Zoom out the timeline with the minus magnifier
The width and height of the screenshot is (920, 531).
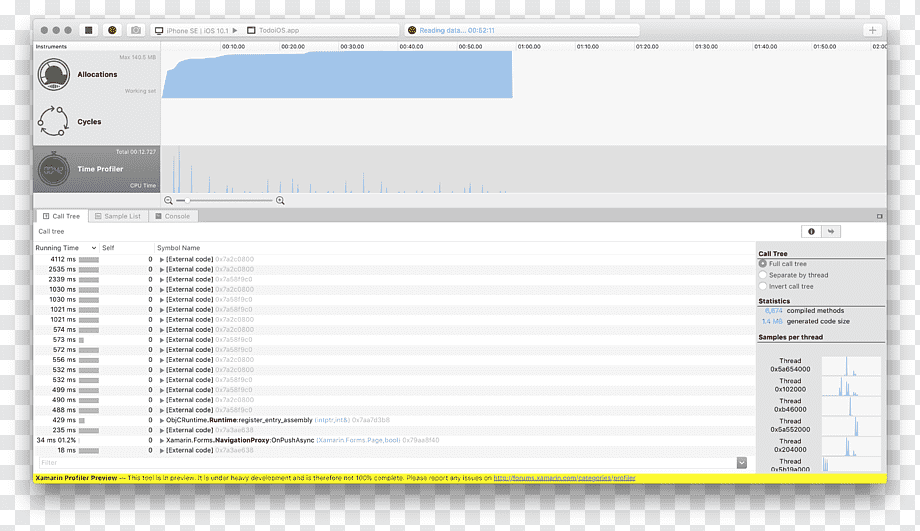click(168, 201)
